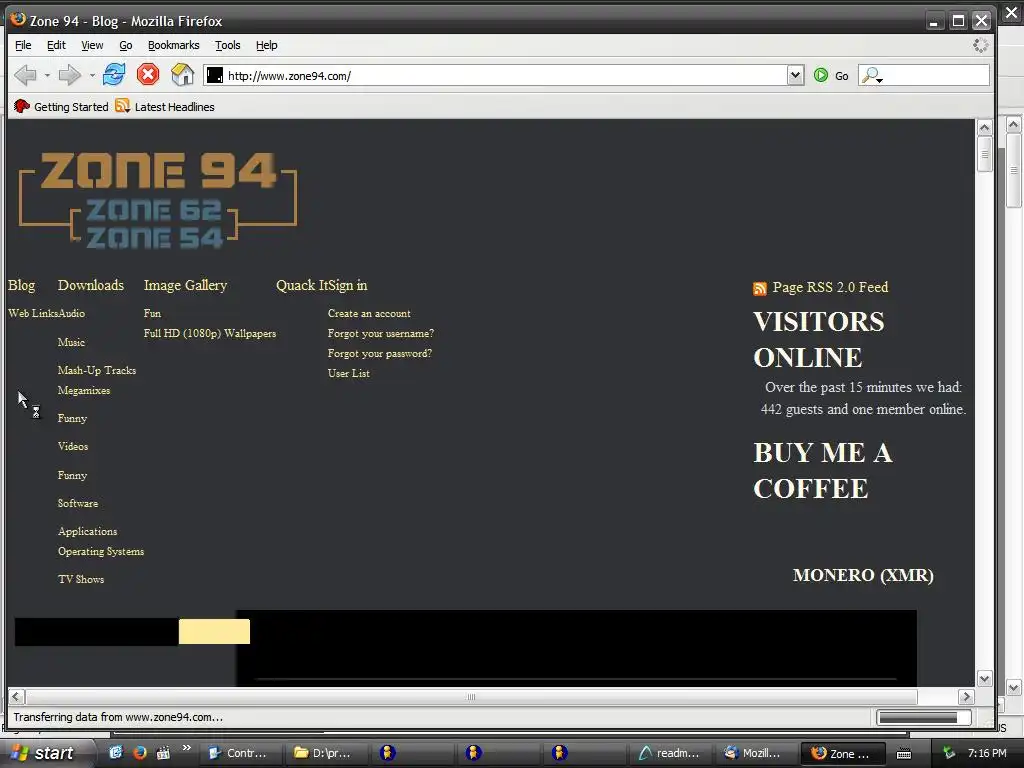Screen dimensions: 1024x768
Task: Open the Back history dropdown arrow
Action: coord(47,76)
